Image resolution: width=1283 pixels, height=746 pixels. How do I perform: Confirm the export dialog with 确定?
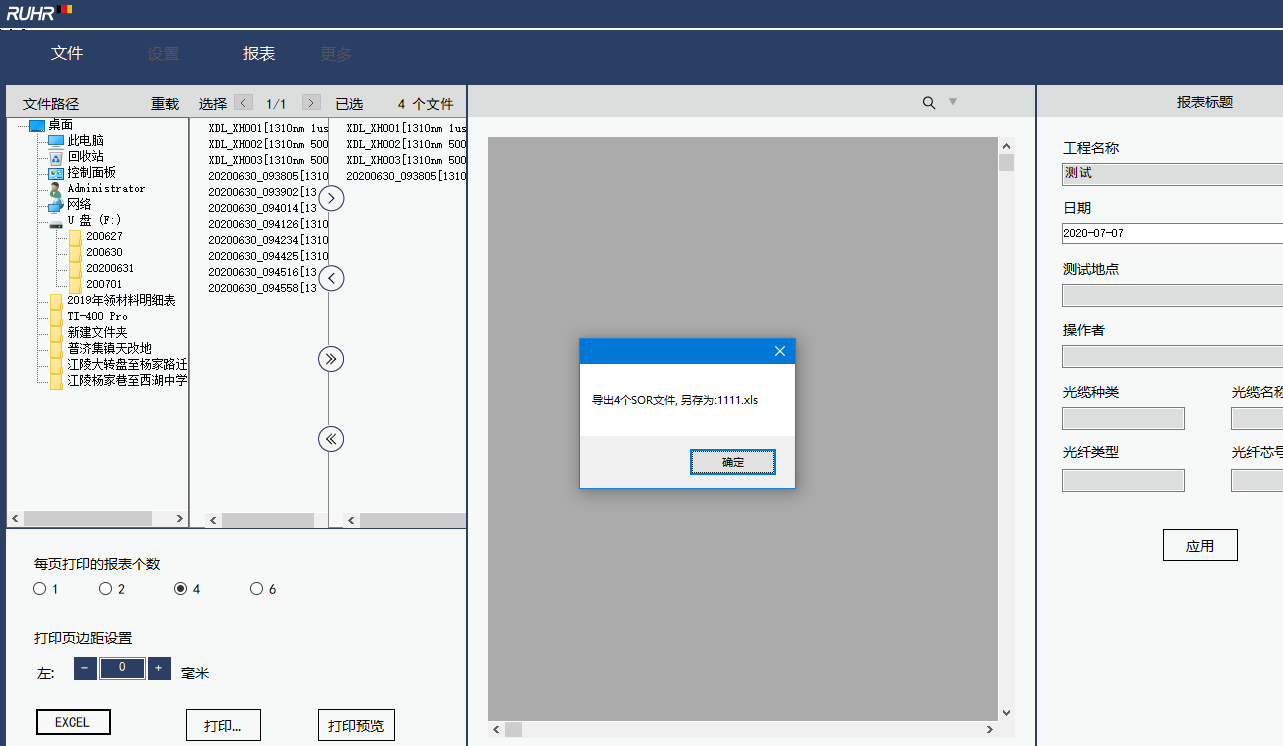[733, 462]
